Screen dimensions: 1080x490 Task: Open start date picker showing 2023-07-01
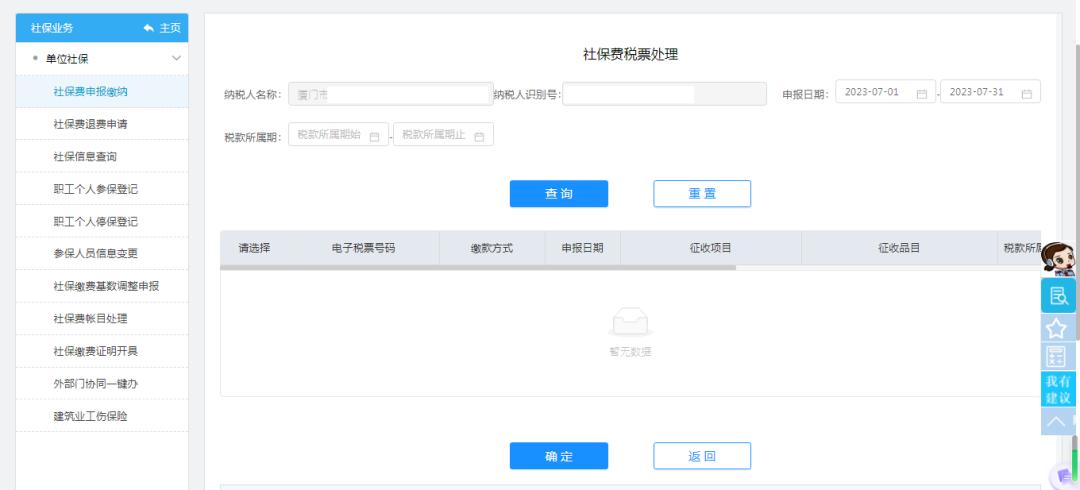coord(885,92)
